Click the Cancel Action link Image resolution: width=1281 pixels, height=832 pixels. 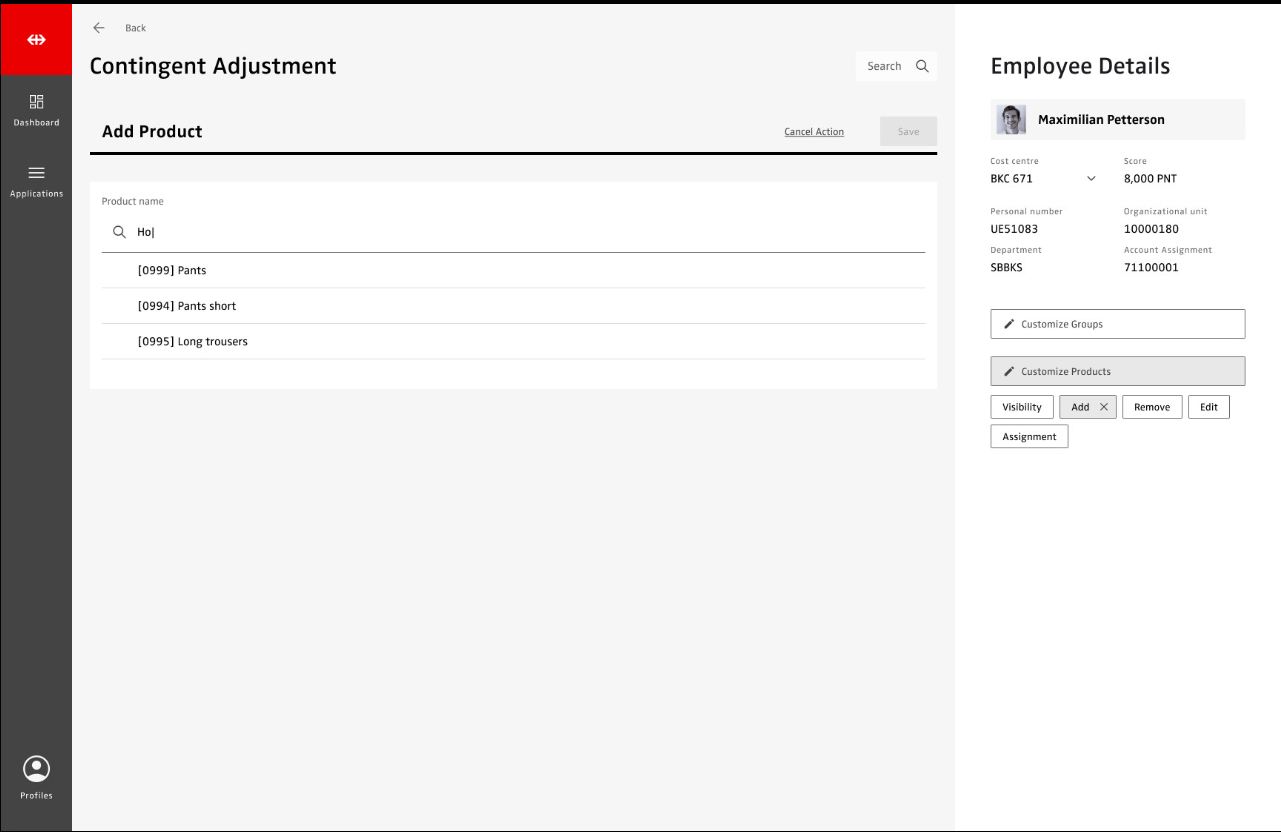pos(813,132)
